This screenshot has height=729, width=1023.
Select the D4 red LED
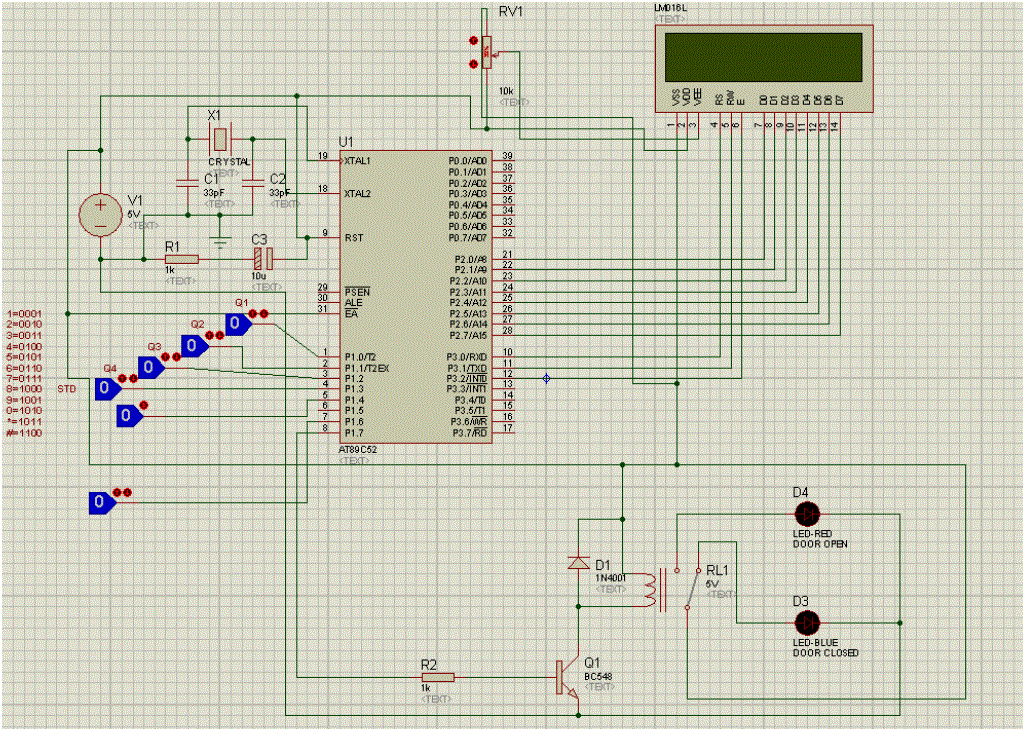pyautogui.click(x=806, y=514)
